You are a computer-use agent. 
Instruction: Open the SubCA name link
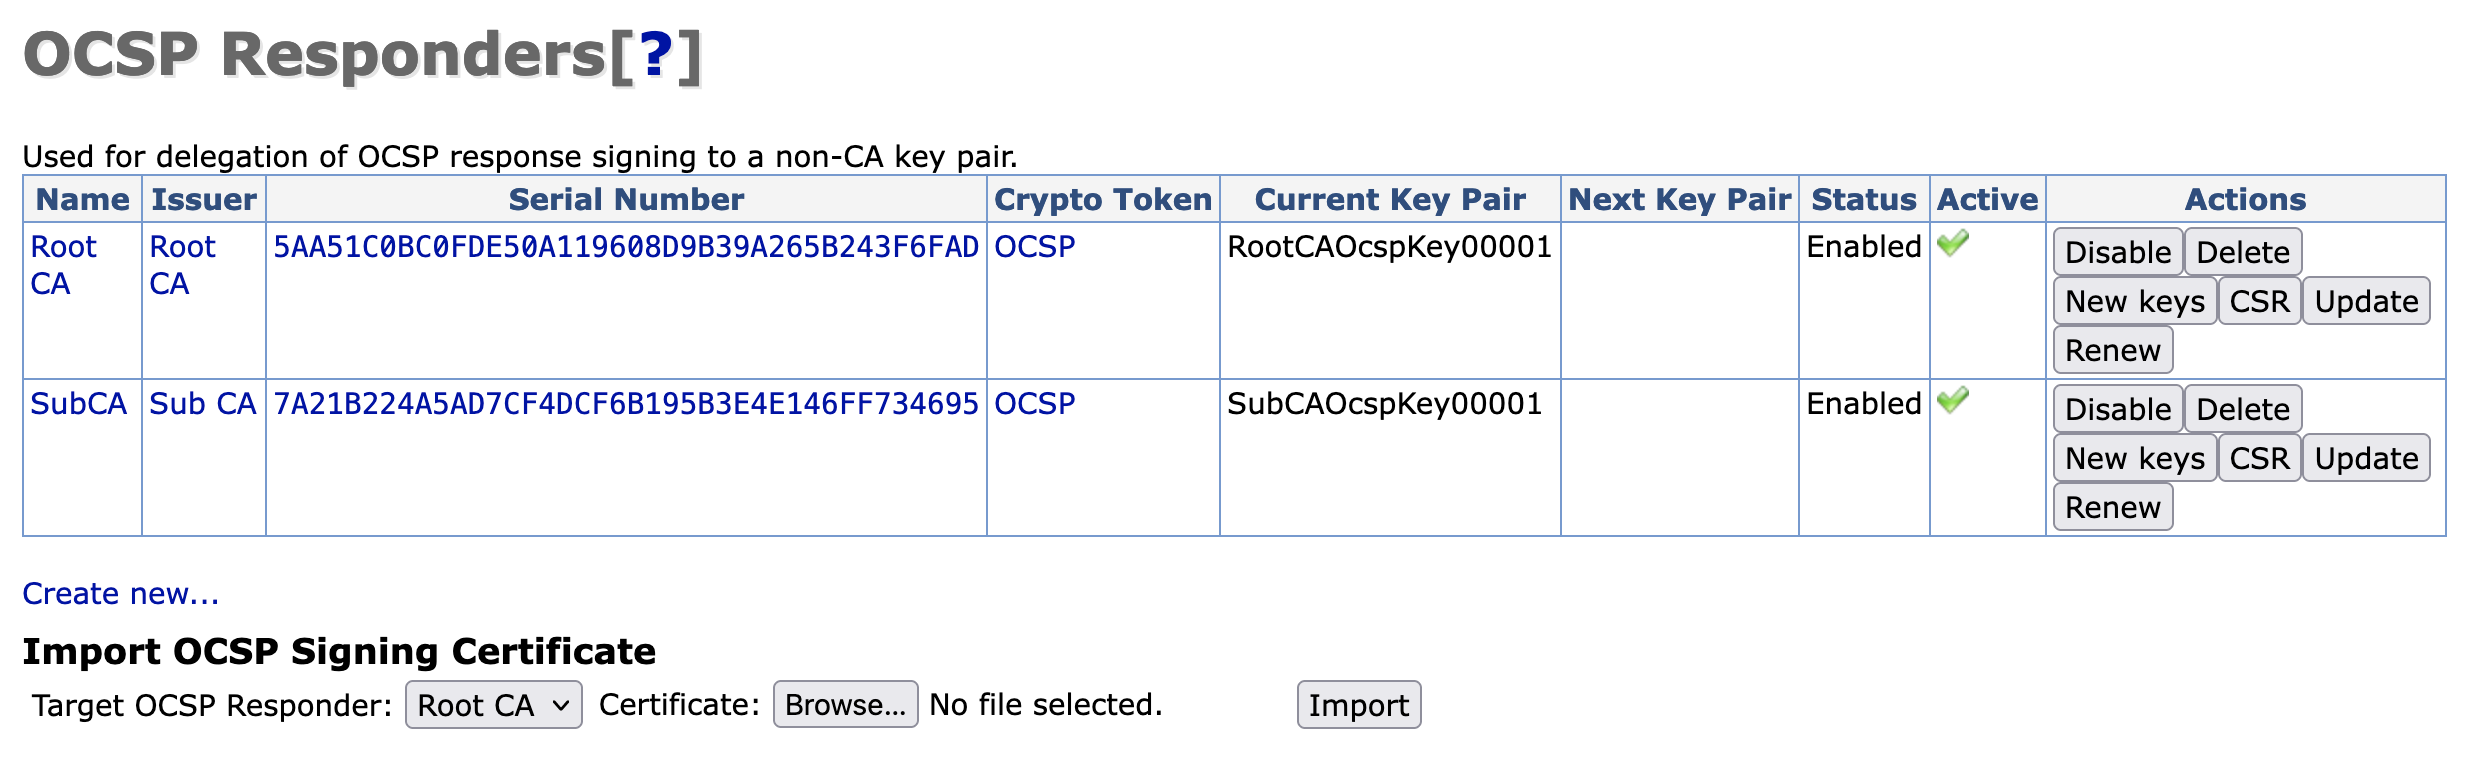coord(78,404)
